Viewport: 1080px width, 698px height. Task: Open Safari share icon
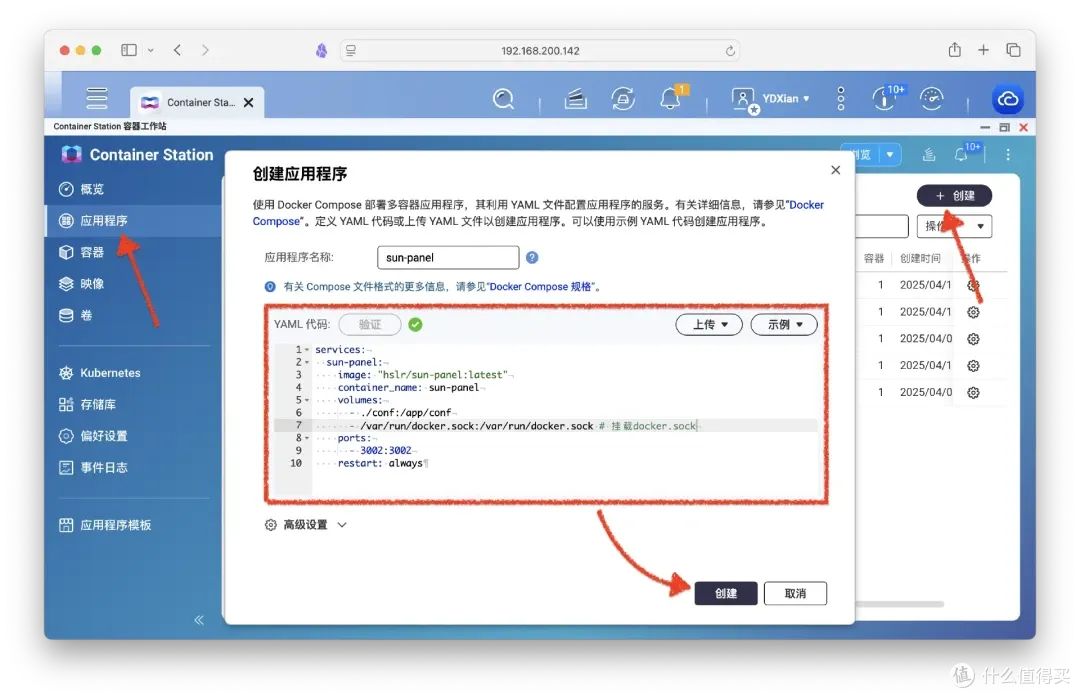(955, 50)
